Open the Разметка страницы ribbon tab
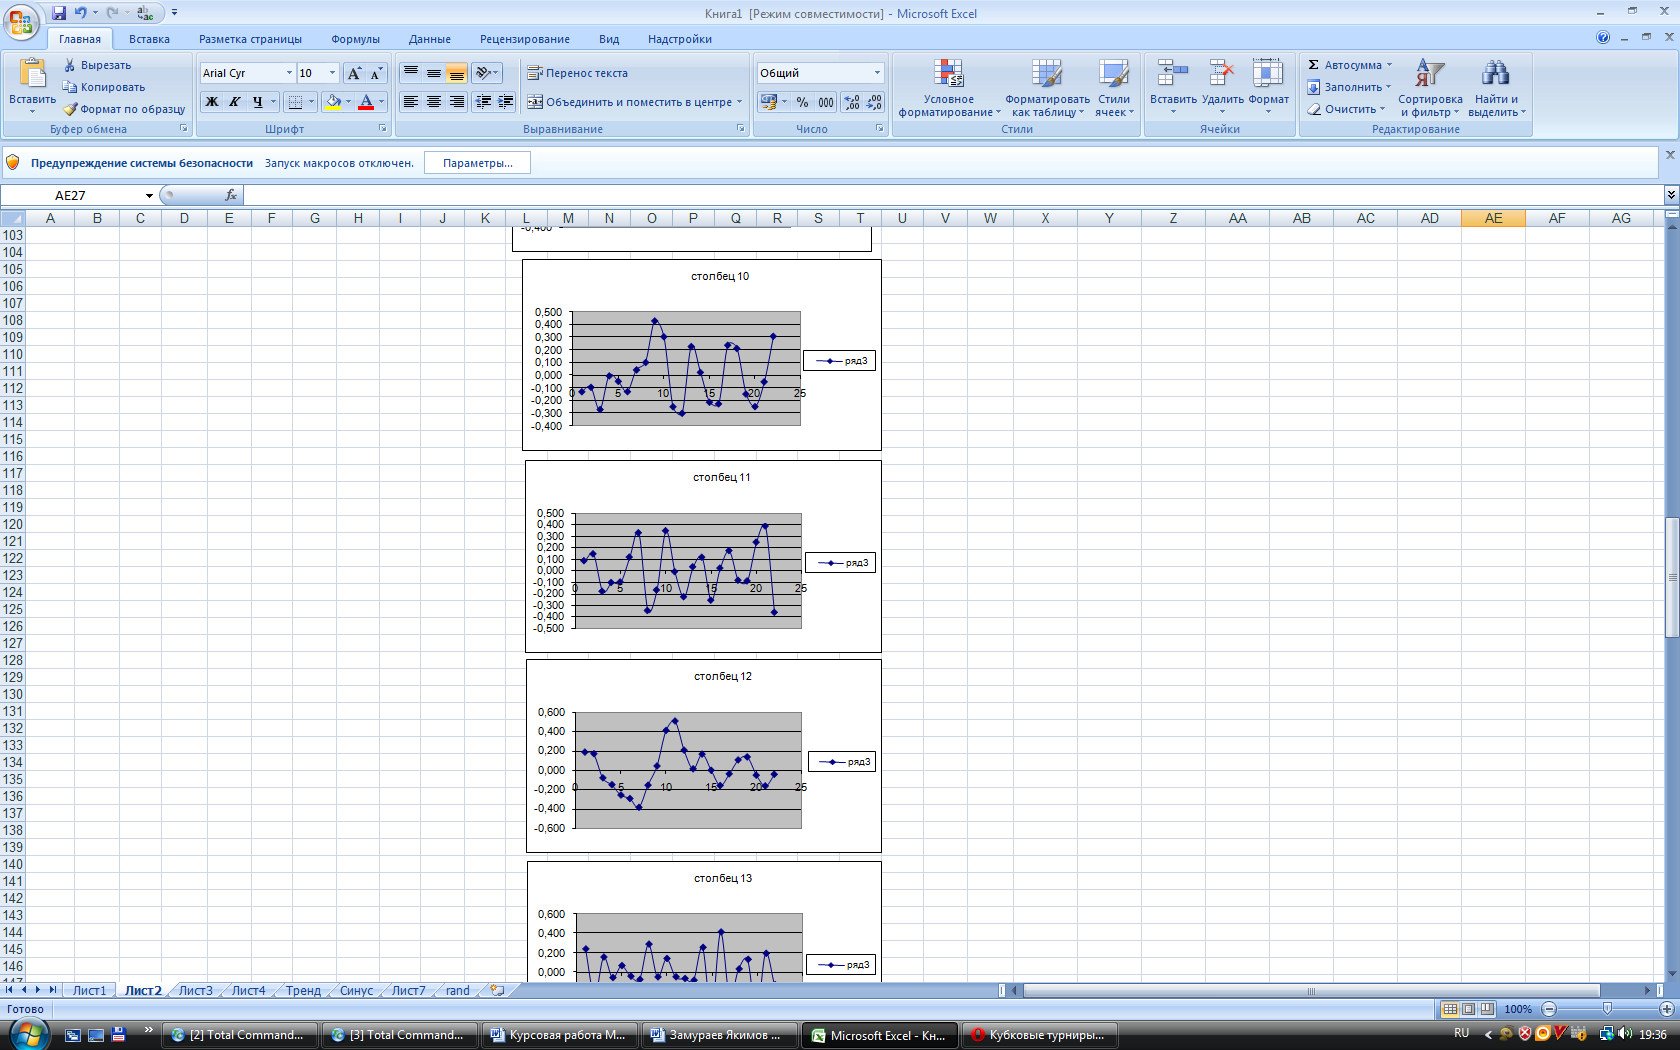This screenshot has width=1680, height=1050. (250, 39)
